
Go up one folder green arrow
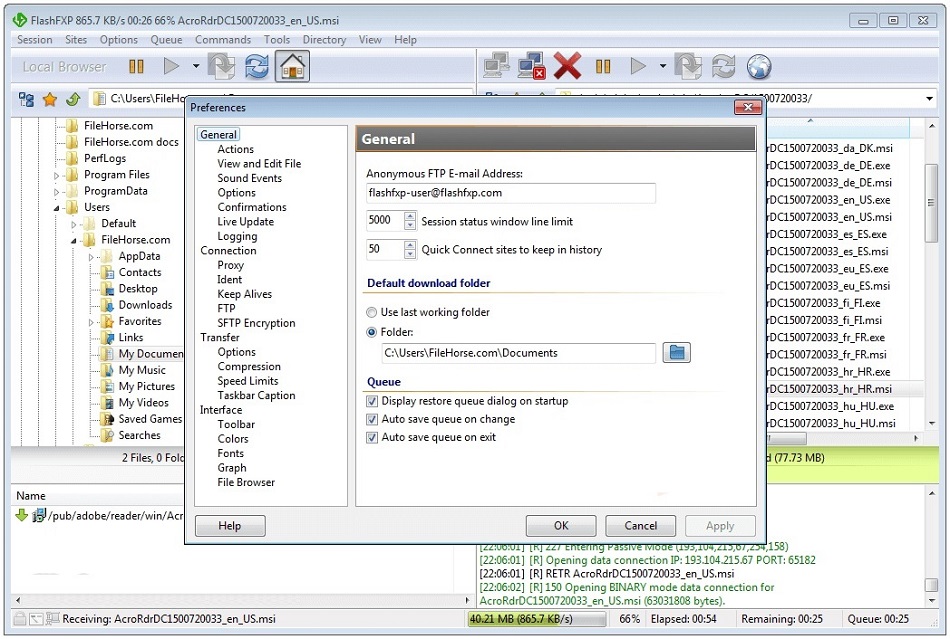point(73,99)
